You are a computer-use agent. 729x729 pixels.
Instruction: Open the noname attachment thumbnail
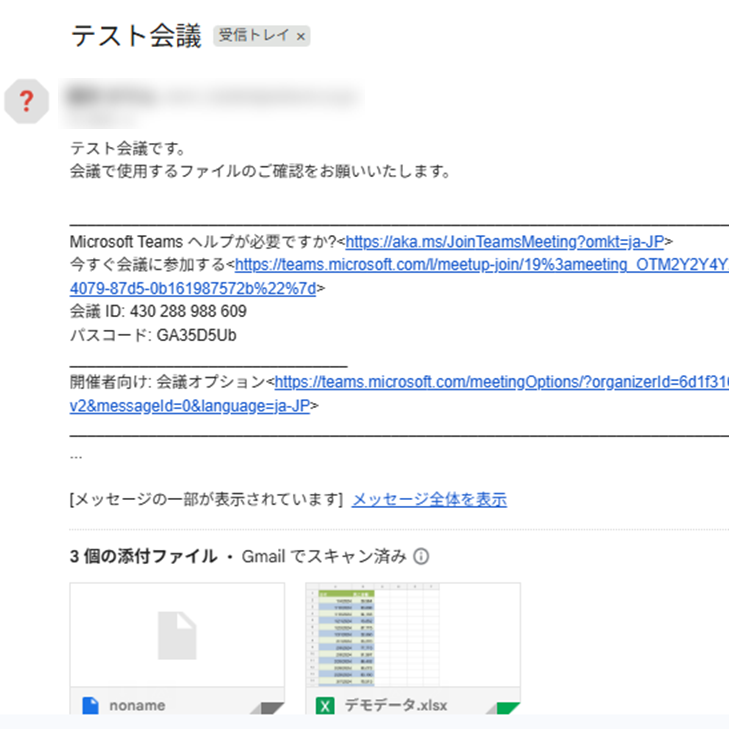[x=177, y=635]
